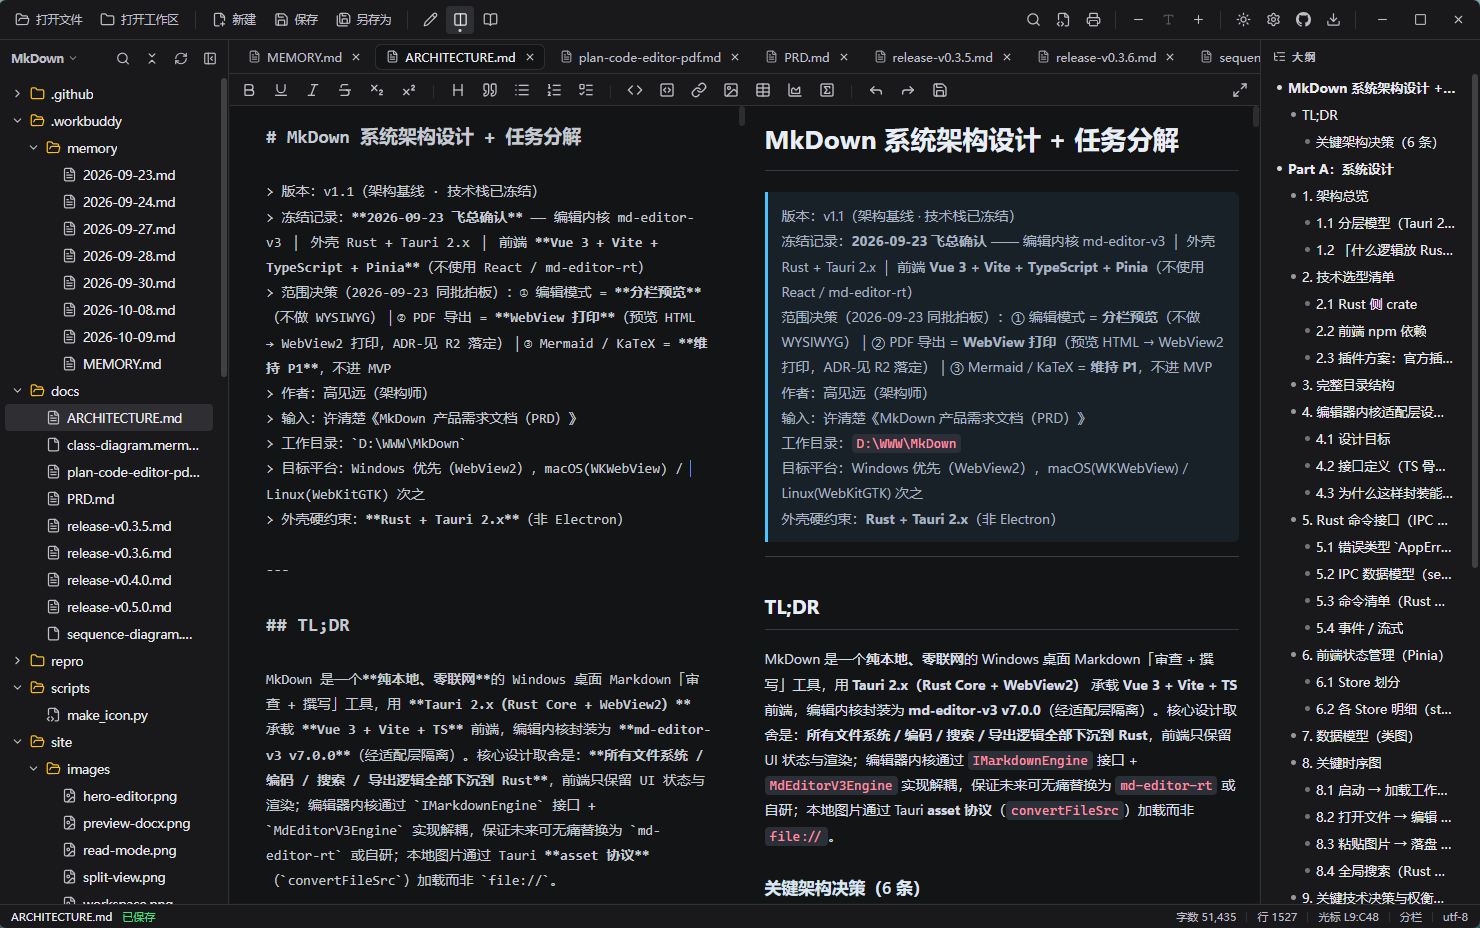
Task: Collapse the docs folder
Action: coord(17,391)
